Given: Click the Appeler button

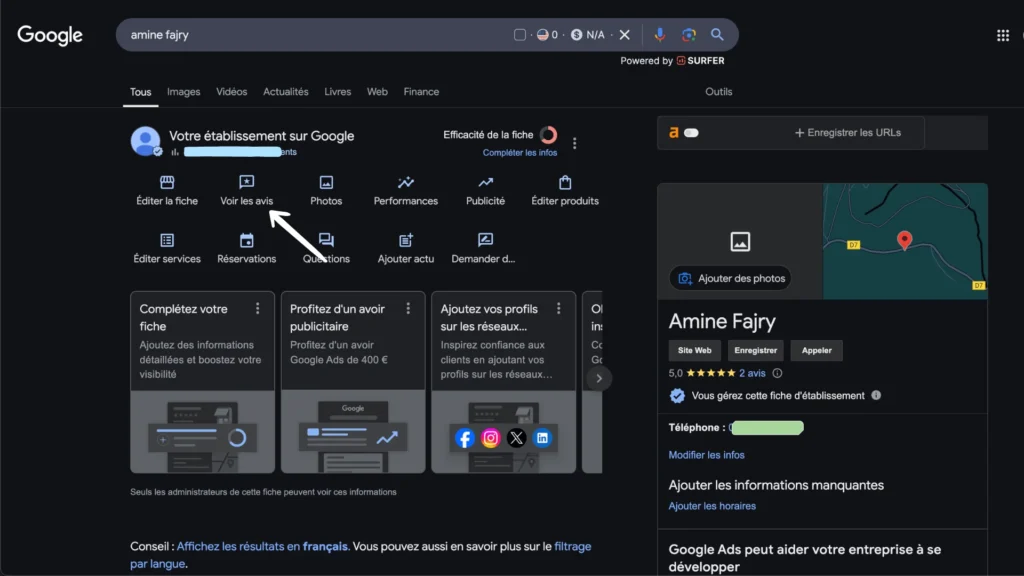Looking at the screenshot, I should tap(816, 350).
